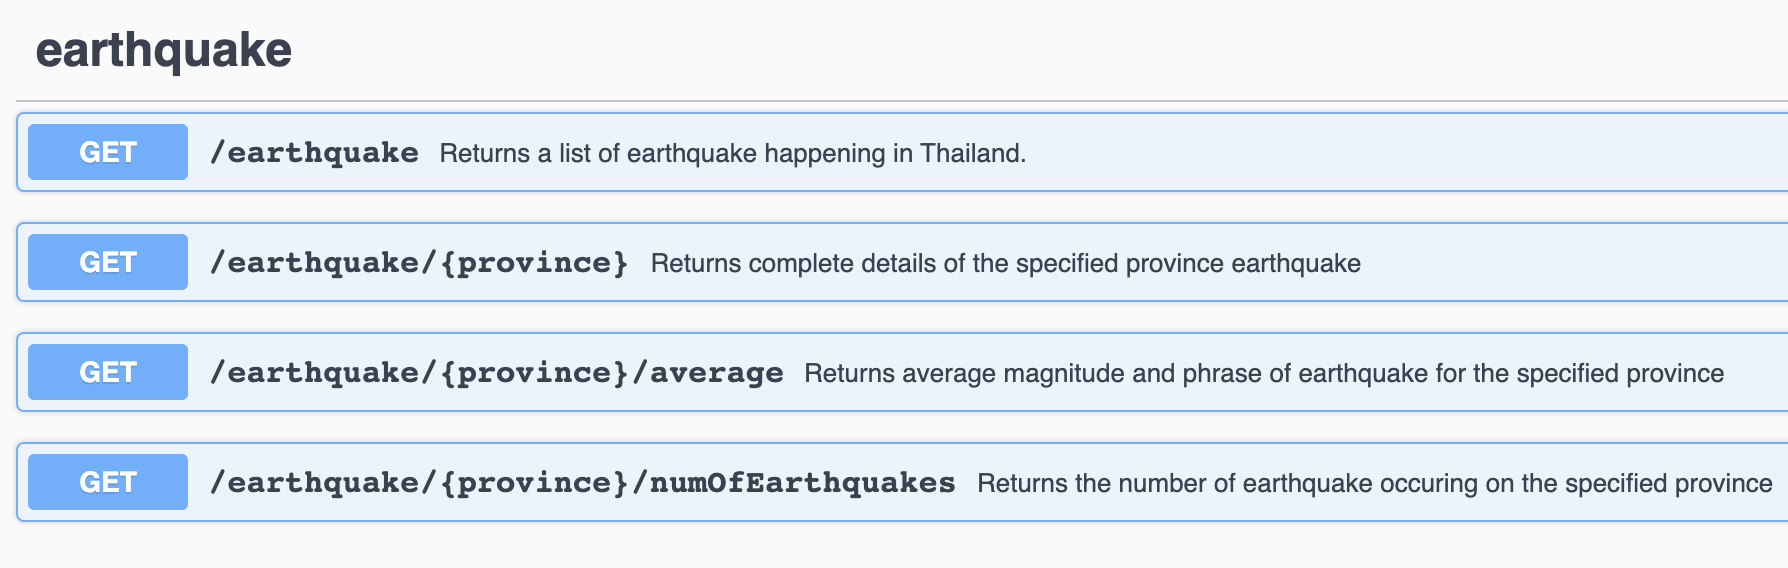This screenshot has height=568, width=1788.
Task: Click GET badge beside /earthquake/{province} path
Action: click(x=108, y=262)
